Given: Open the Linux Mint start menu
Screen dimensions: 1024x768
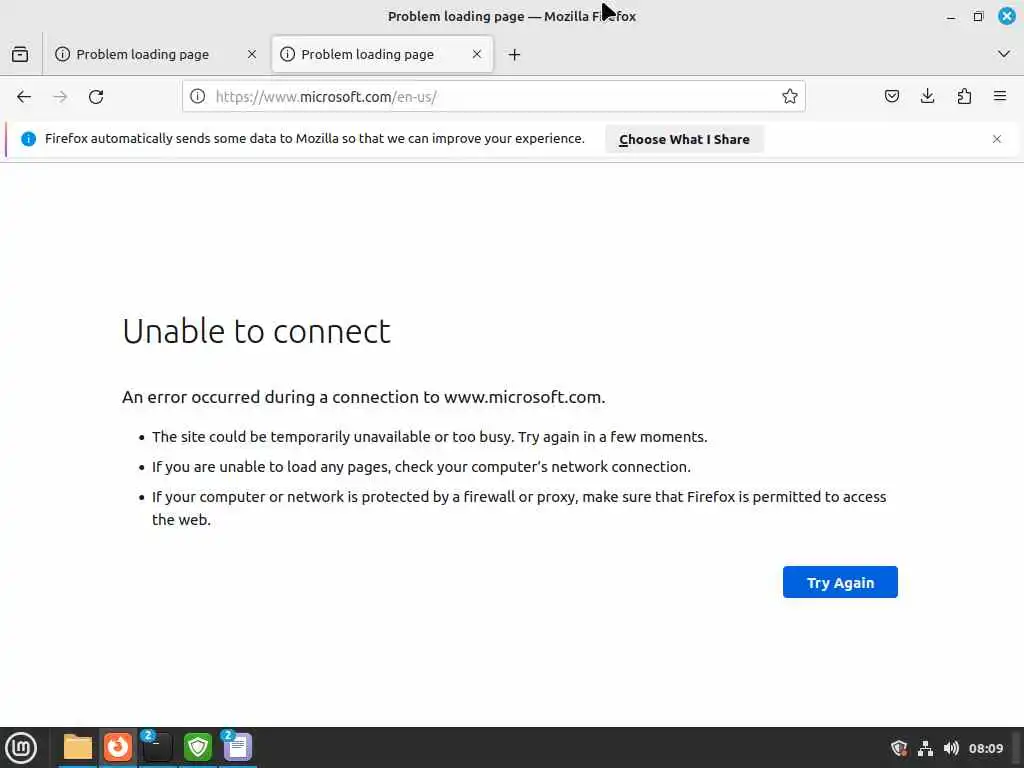Looking at the screenshot, I should coord(21,747).
